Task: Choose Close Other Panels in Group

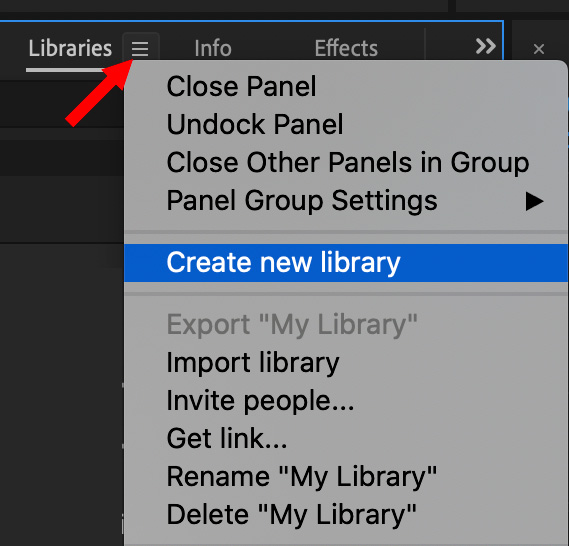Action: 346,163
